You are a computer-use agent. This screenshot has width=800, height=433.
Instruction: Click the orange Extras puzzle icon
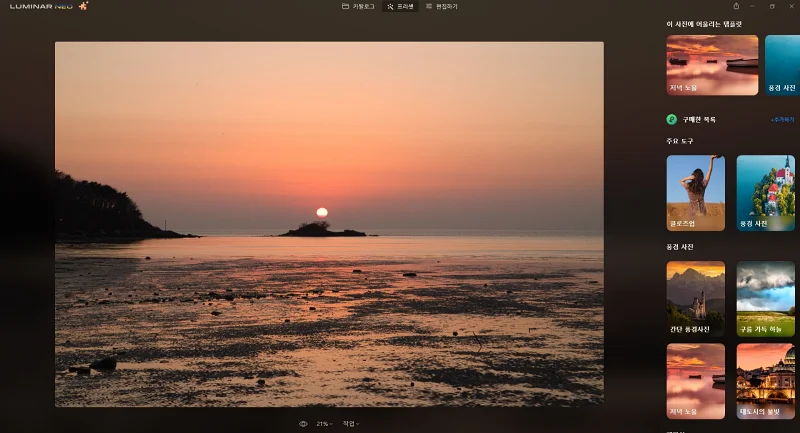tap(83, 6)
